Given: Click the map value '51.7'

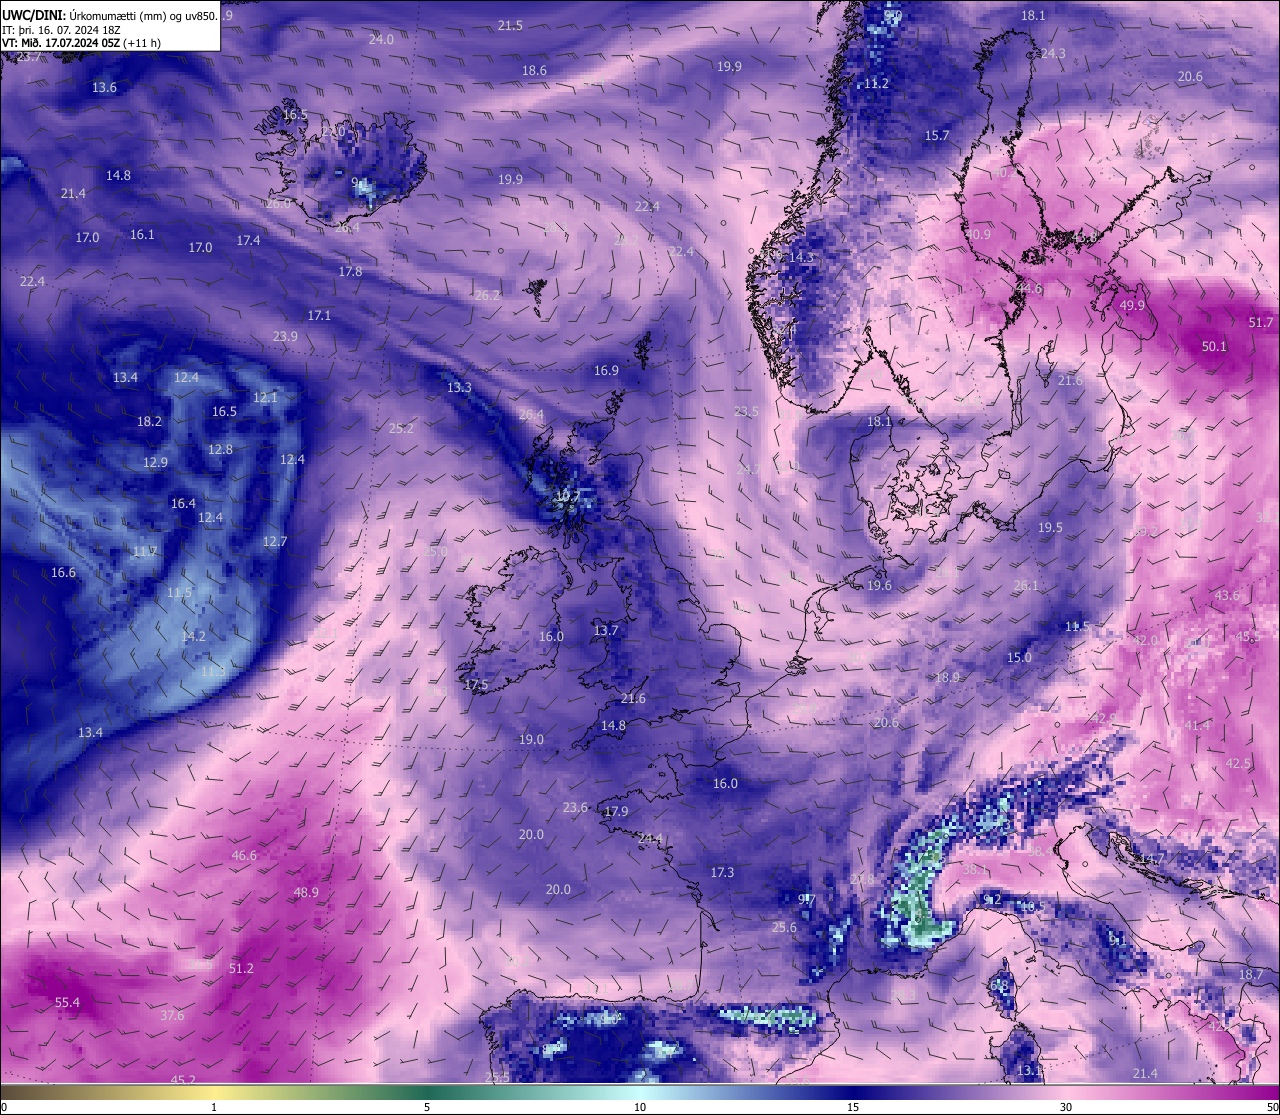Looking at the screenshot, I should [x=1261, y=322].
